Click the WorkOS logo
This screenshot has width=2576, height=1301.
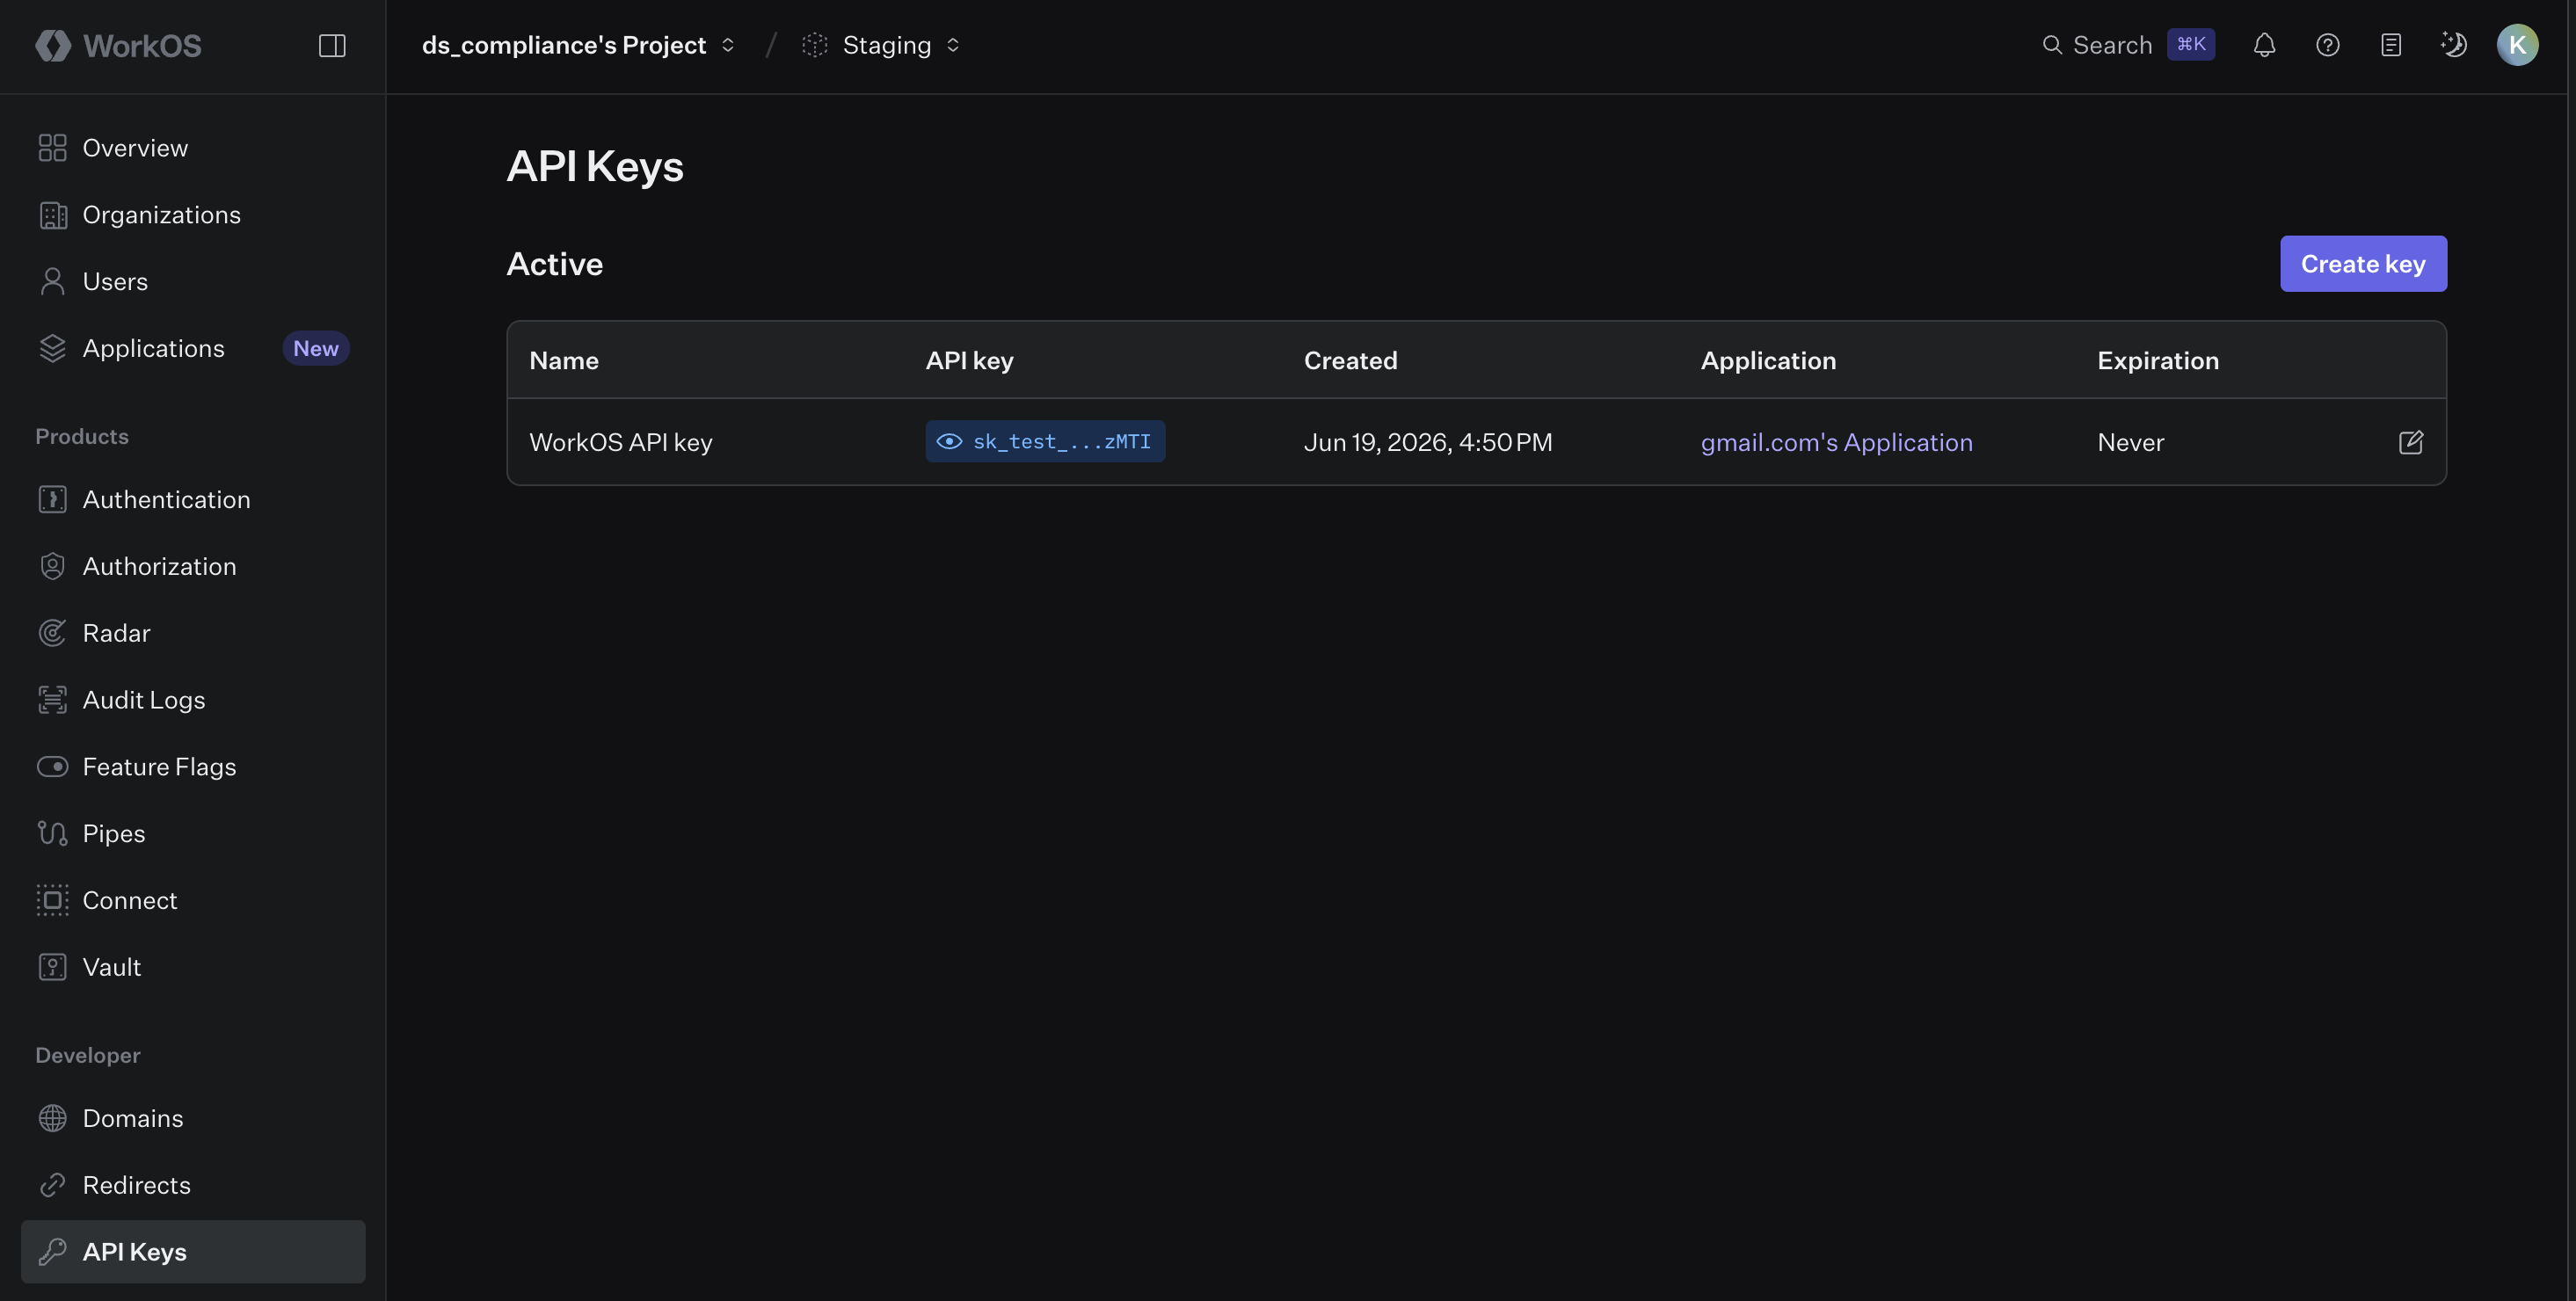(118, 45)
